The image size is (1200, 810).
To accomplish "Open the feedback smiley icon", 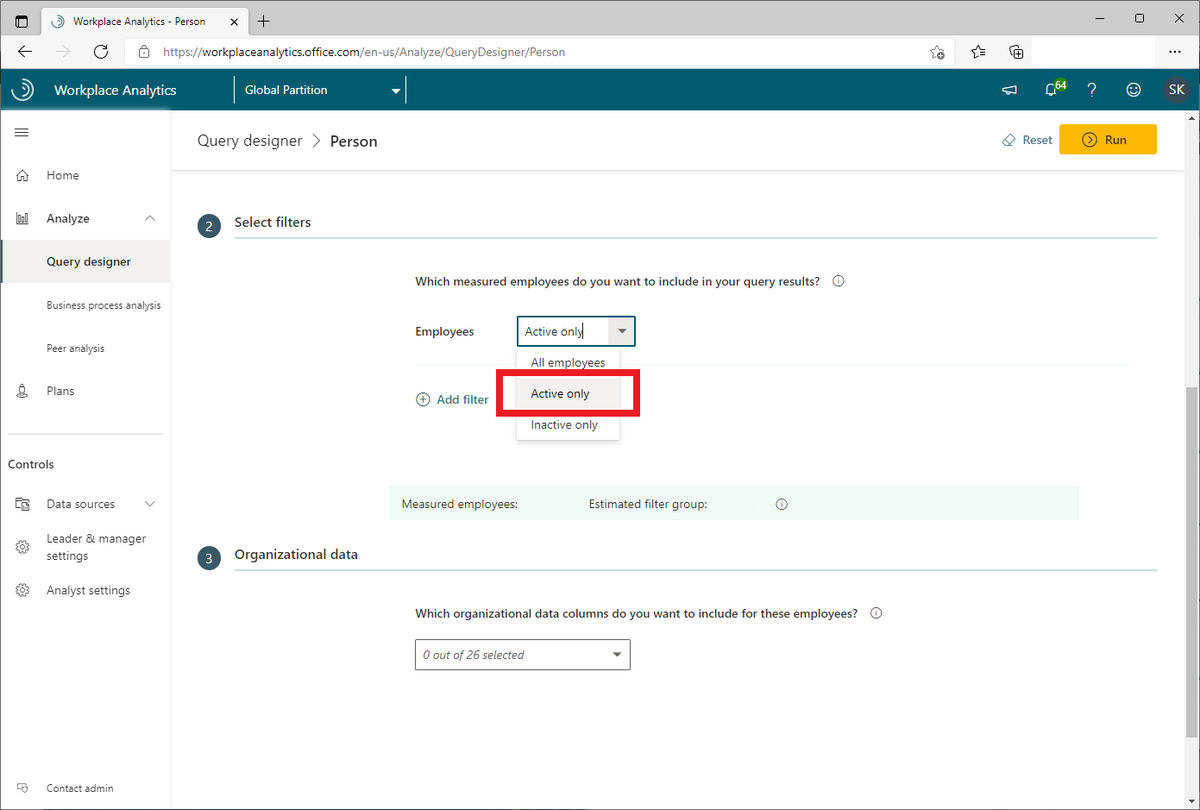I will (x=1134, y=90).
